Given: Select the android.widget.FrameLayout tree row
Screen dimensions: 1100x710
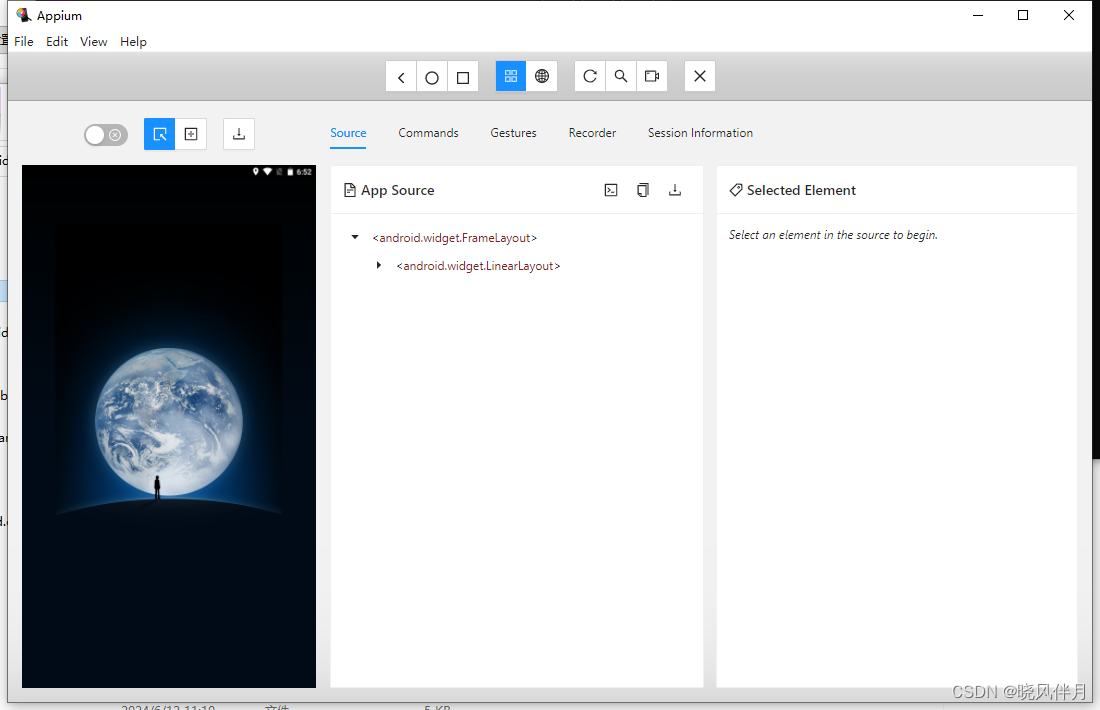Looking at the screenshot, I should (x=455, y=238).
